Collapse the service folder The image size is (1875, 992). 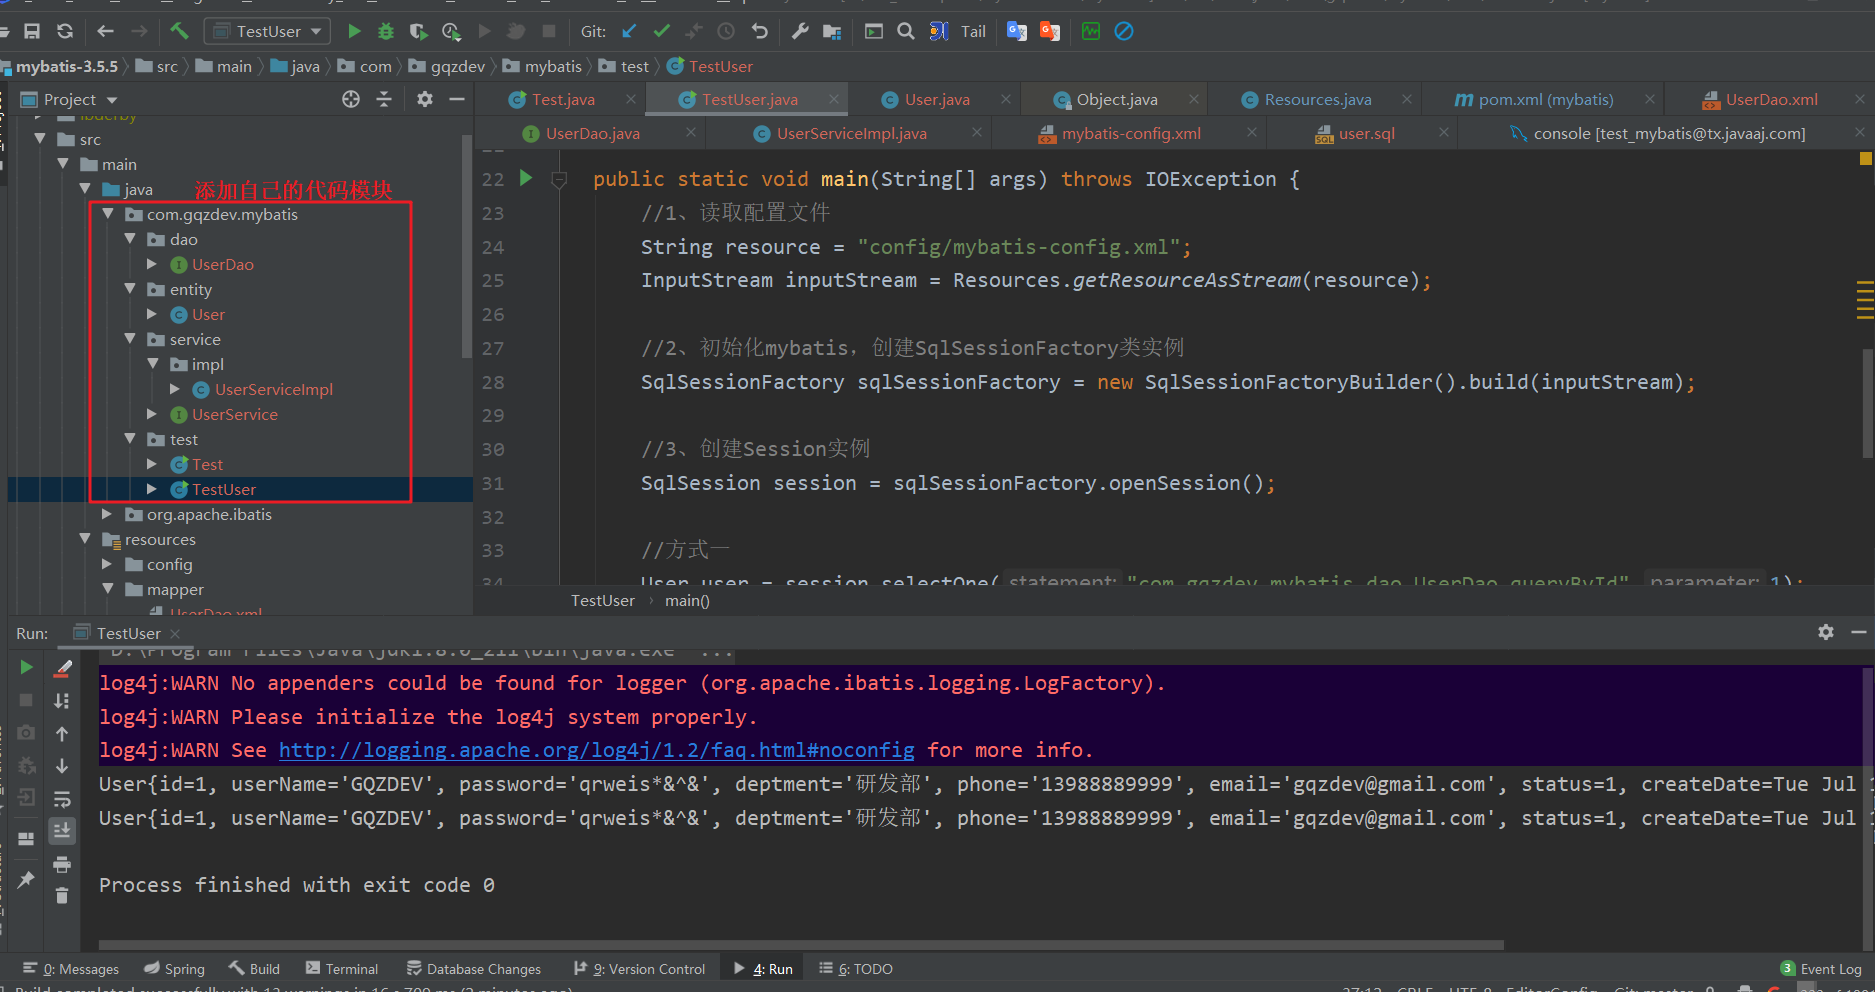pyautogui.click(x=130, y=339)
